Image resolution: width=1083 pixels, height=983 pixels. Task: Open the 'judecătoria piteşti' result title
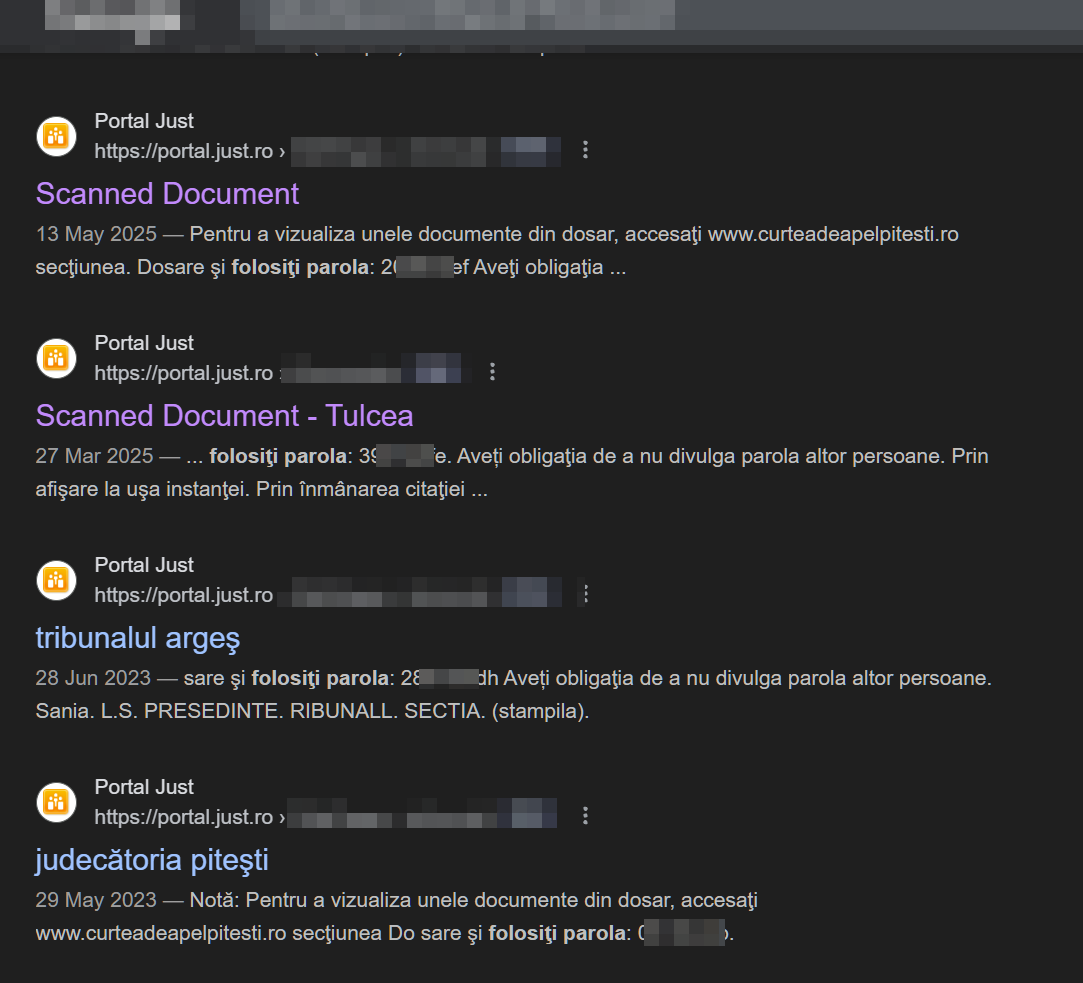coord(152,860)
